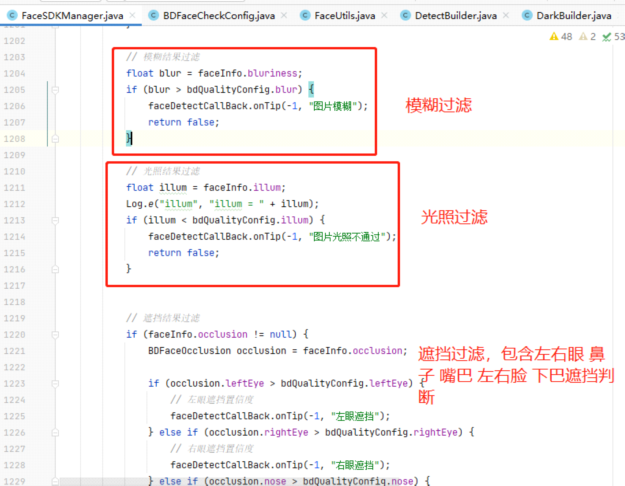Close the DetectBuilder.java tab

click(506, 16)
